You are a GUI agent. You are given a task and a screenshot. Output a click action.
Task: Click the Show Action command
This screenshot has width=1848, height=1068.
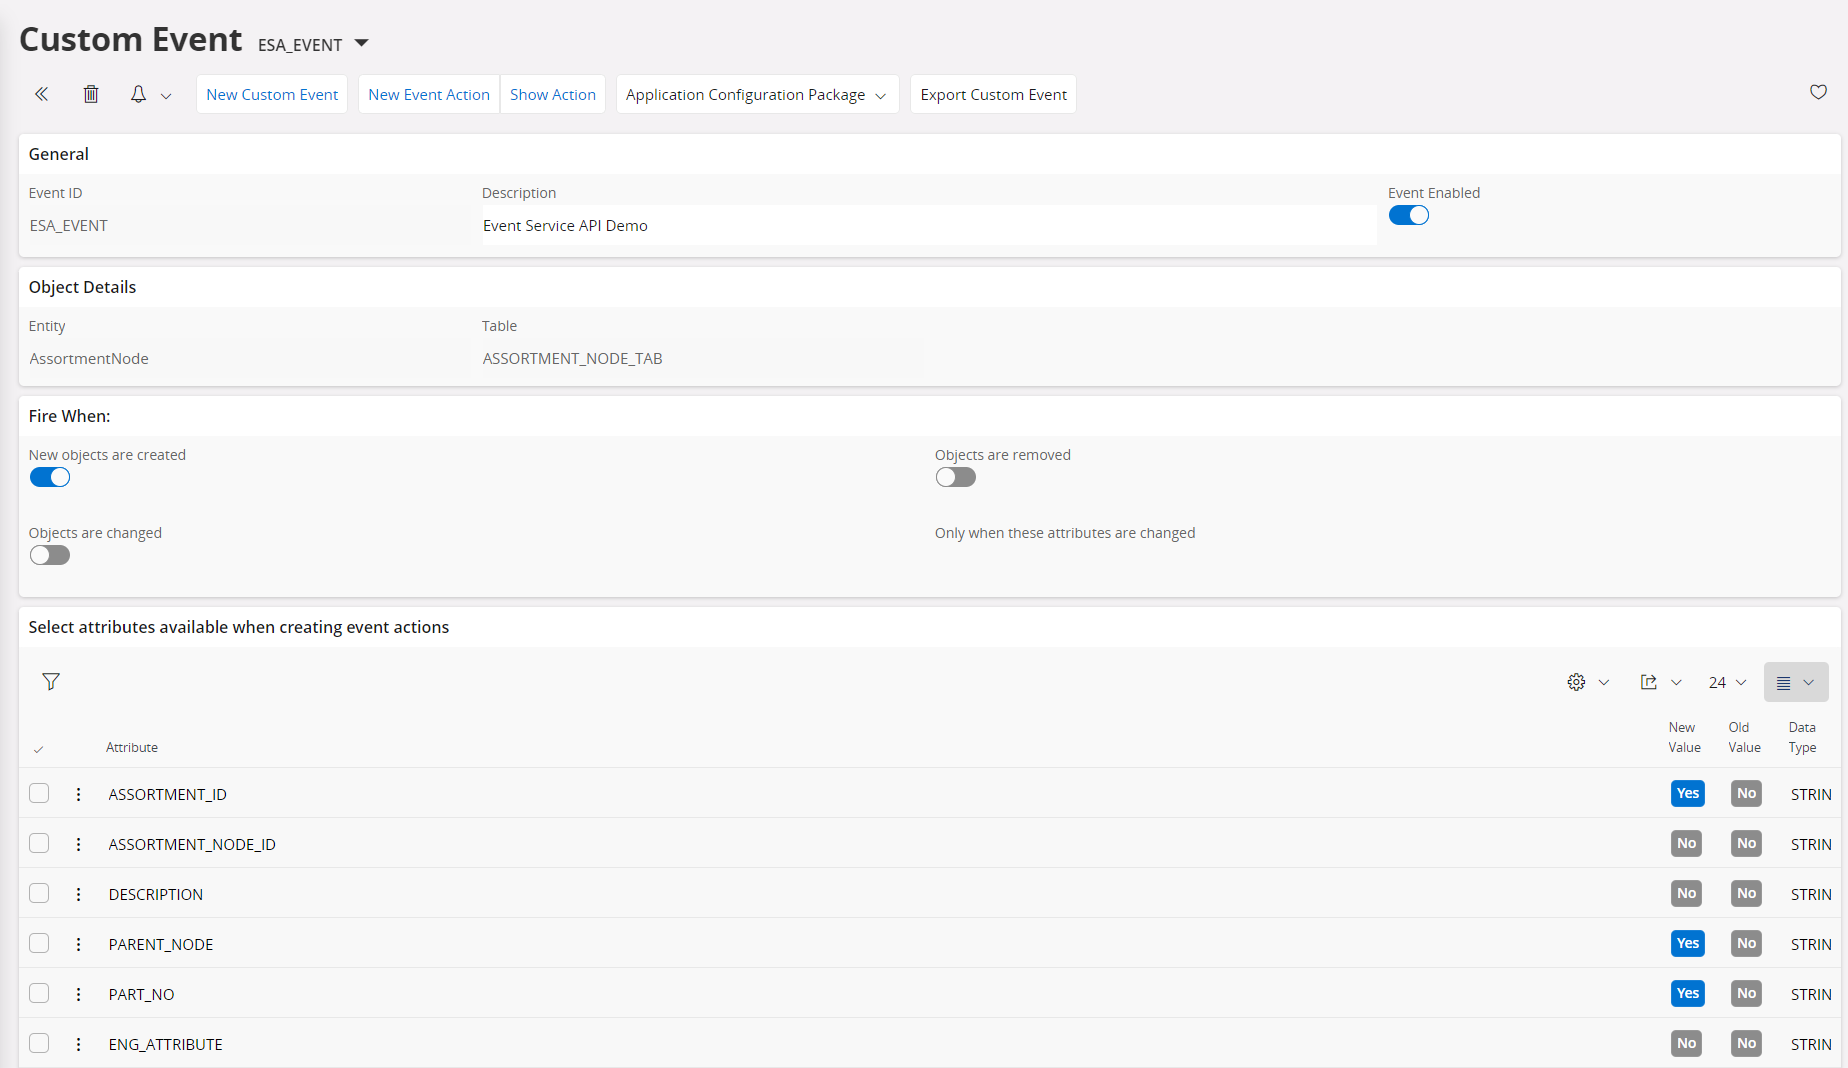[552, 95]
